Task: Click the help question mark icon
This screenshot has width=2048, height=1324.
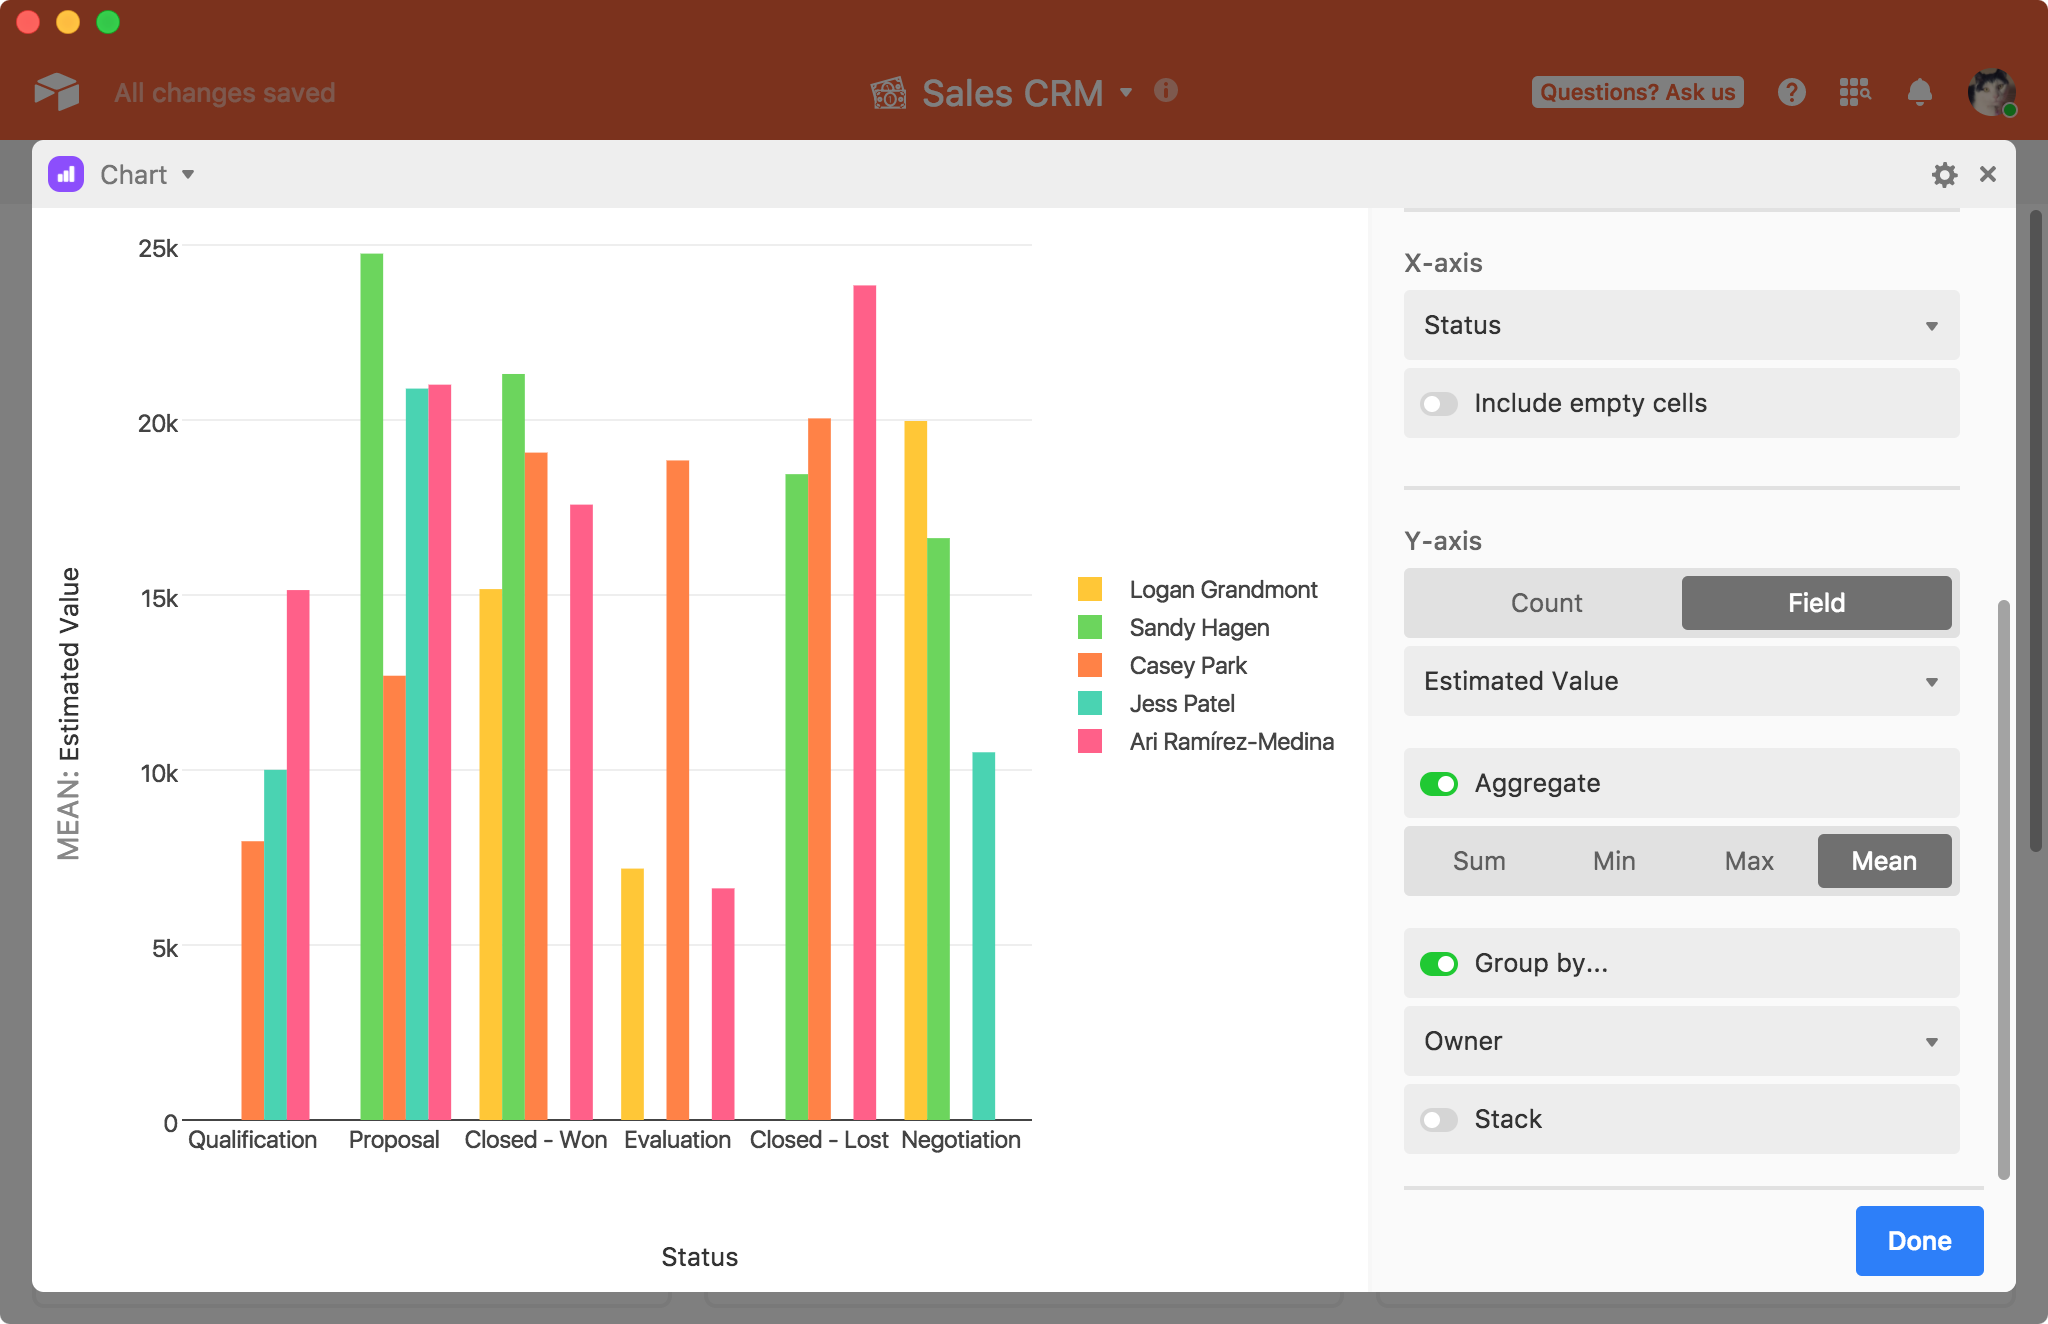Action: pos(1790,91)
